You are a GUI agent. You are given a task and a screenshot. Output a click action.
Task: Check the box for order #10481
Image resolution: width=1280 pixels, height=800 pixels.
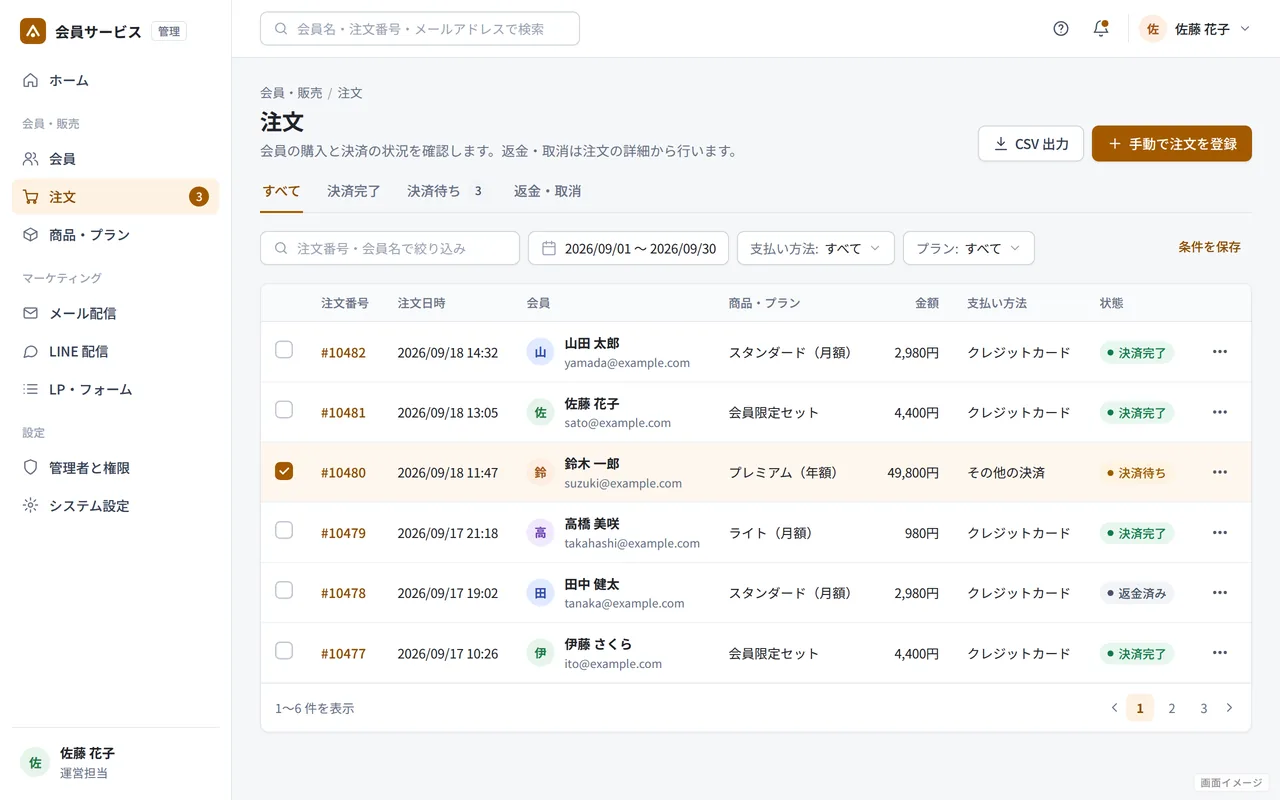pyautogui.click(x=284, y=410)
